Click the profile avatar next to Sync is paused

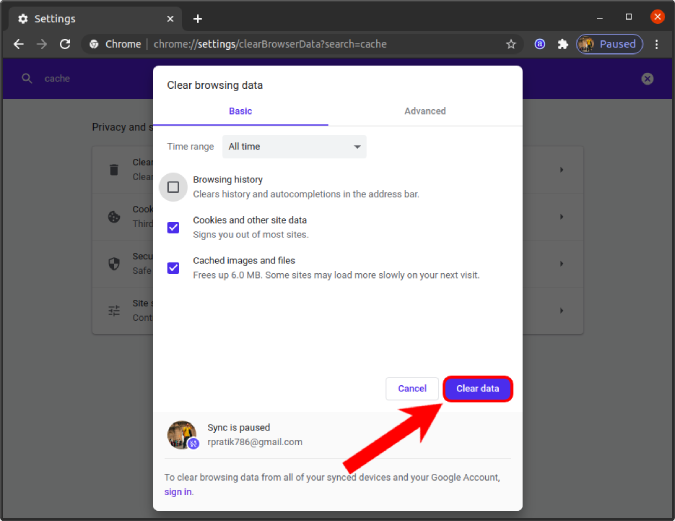tap(182, 435)
